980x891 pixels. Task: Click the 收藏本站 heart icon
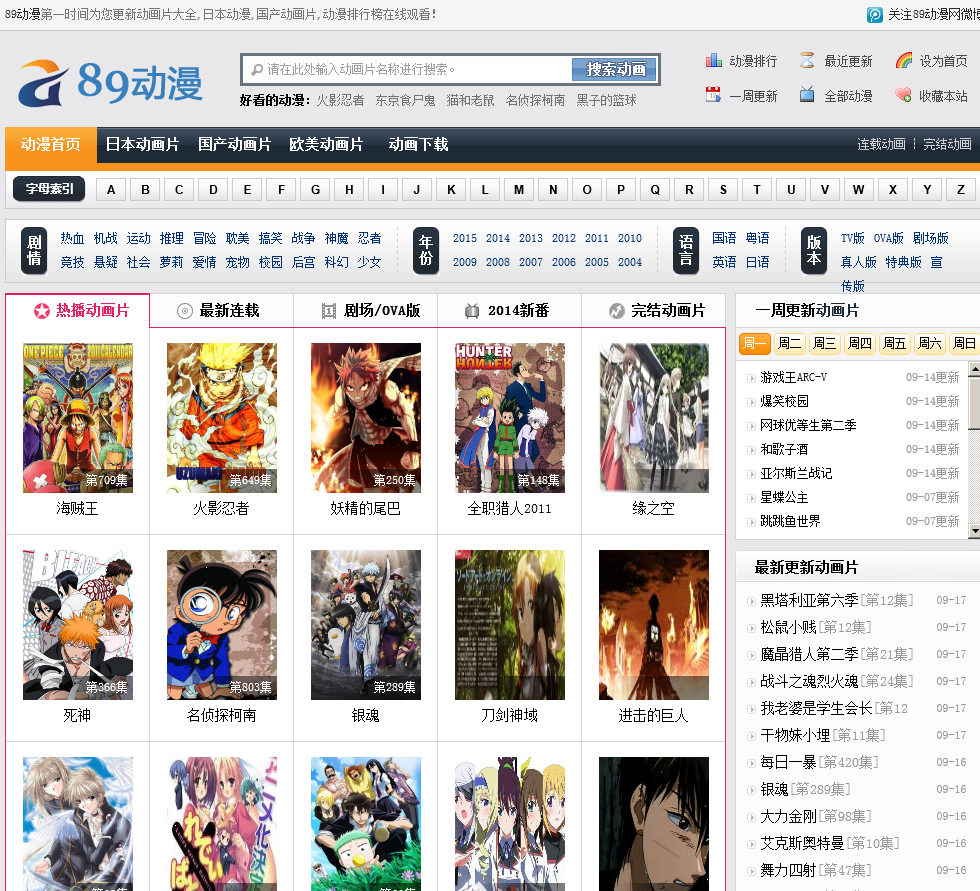[903, 95]
